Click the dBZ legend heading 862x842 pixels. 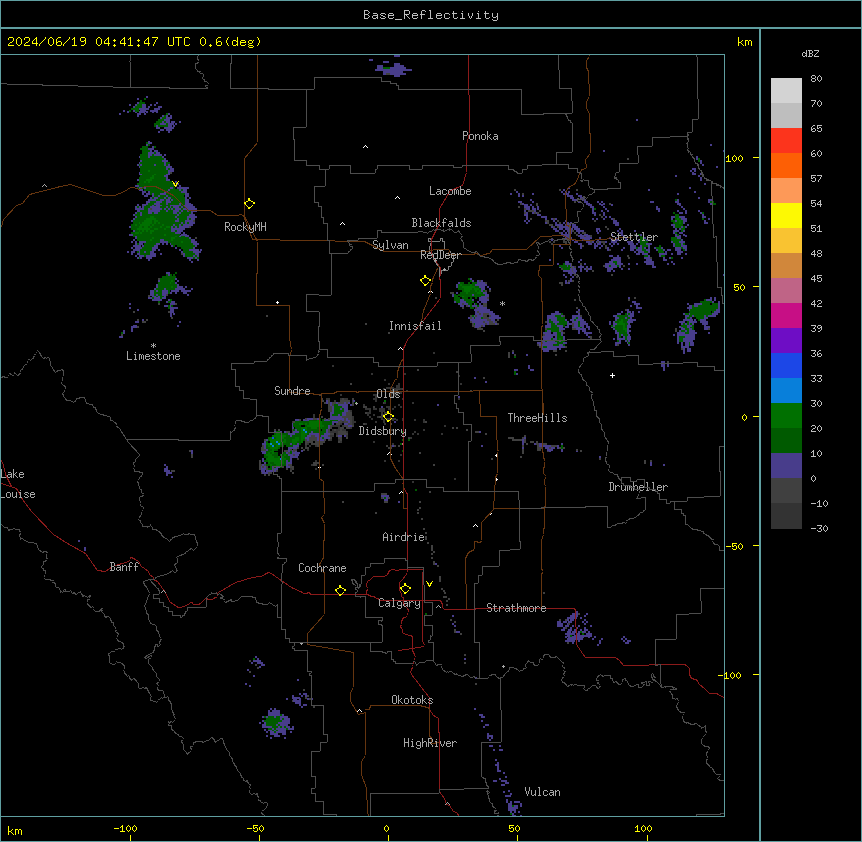(x=810, y=53)
